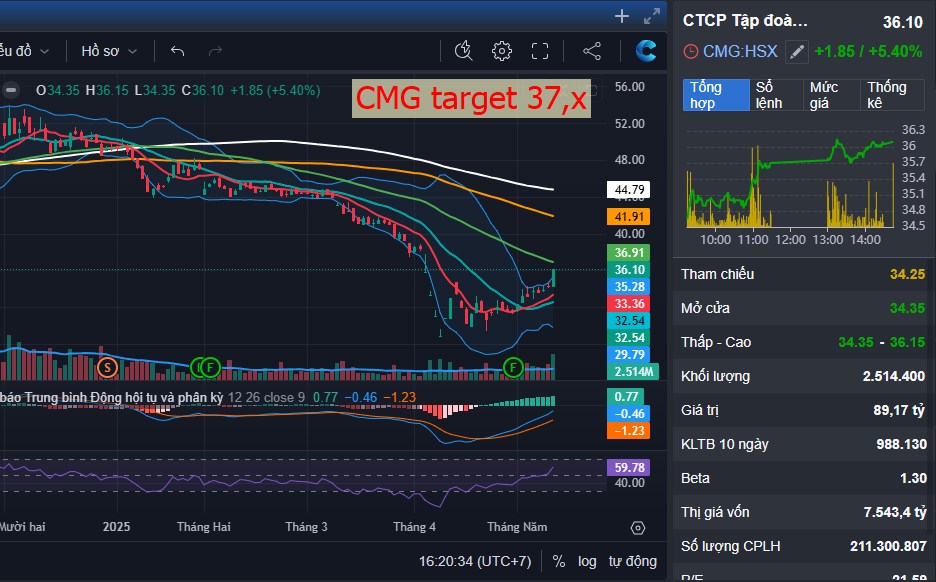Click the 33.36 red price label

629,303
